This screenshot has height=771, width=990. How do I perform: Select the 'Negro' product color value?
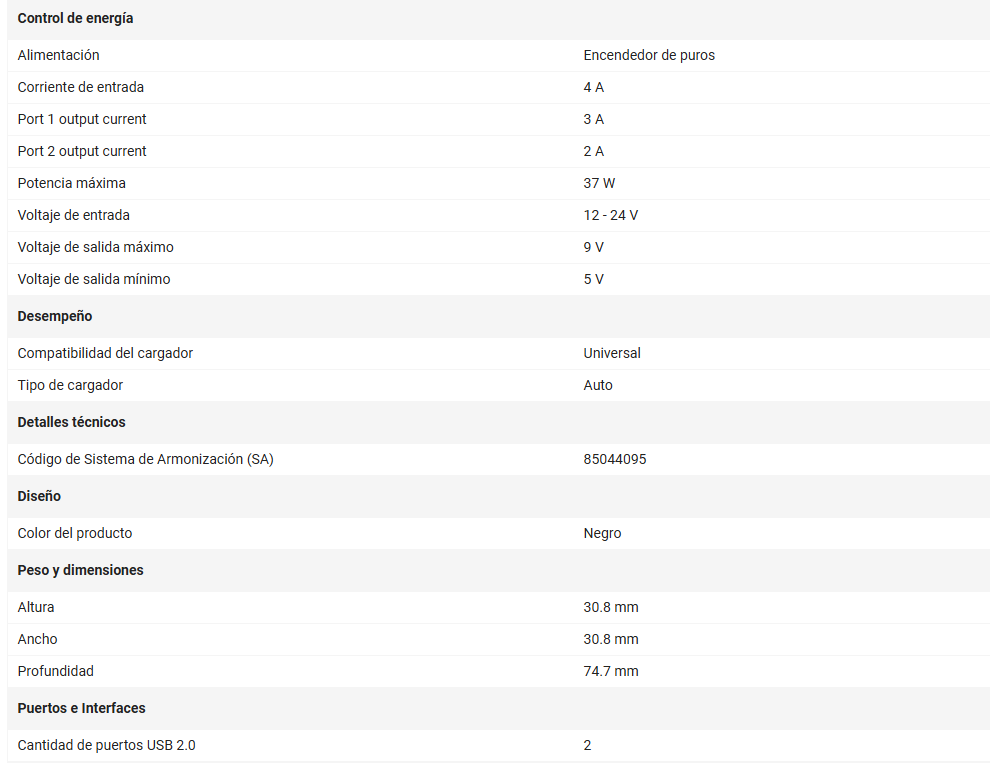602,533
